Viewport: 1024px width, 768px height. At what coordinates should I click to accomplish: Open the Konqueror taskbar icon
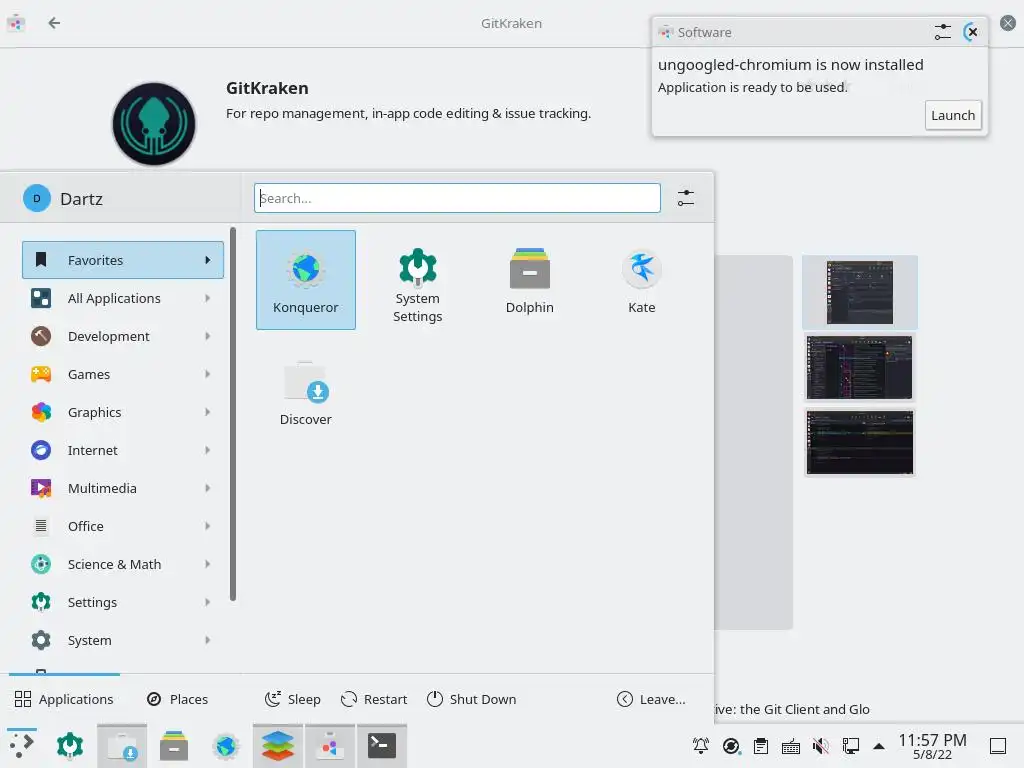pyautogui.click(x=226, y=745)
